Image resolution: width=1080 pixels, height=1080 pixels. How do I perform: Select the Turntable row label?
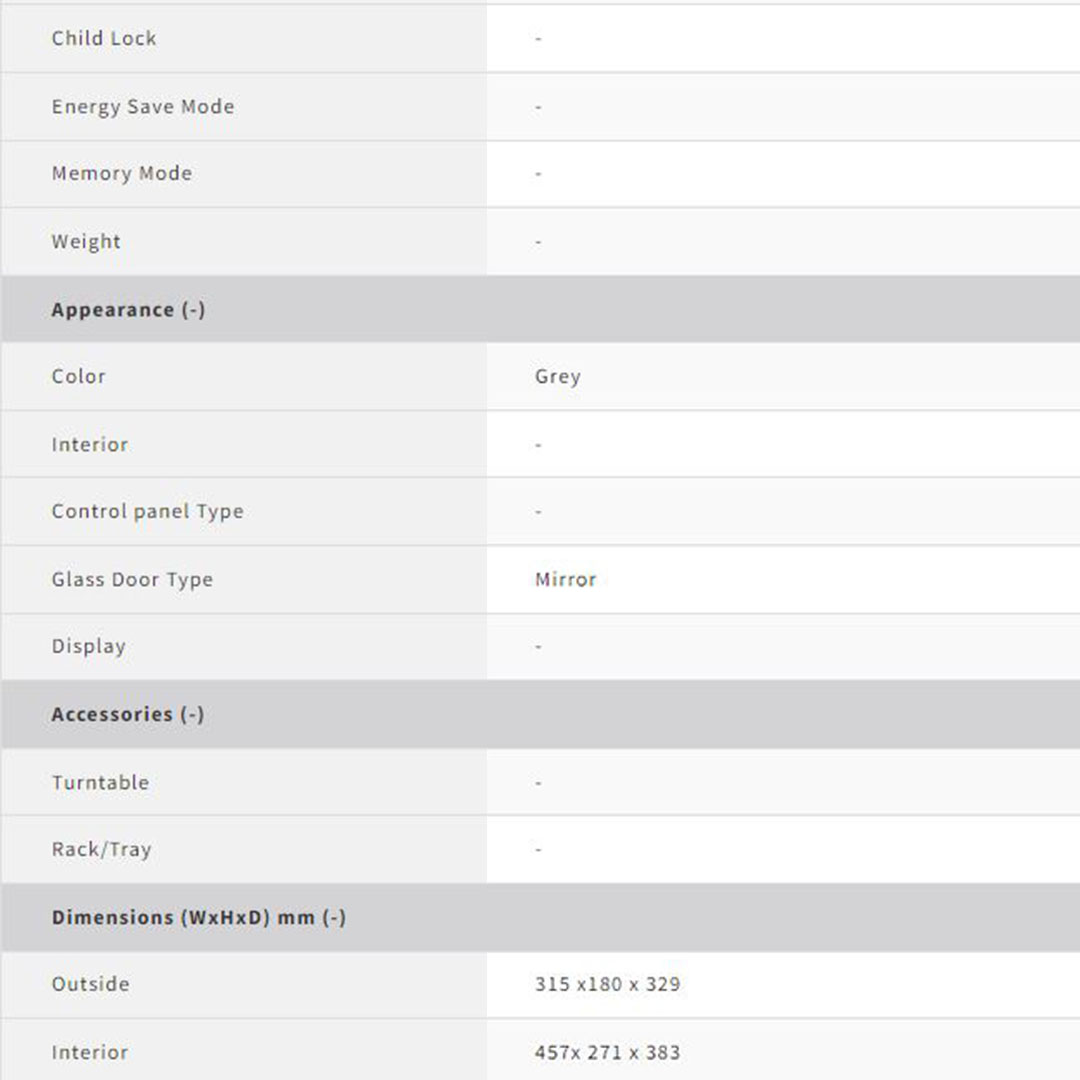pos(100,783)
